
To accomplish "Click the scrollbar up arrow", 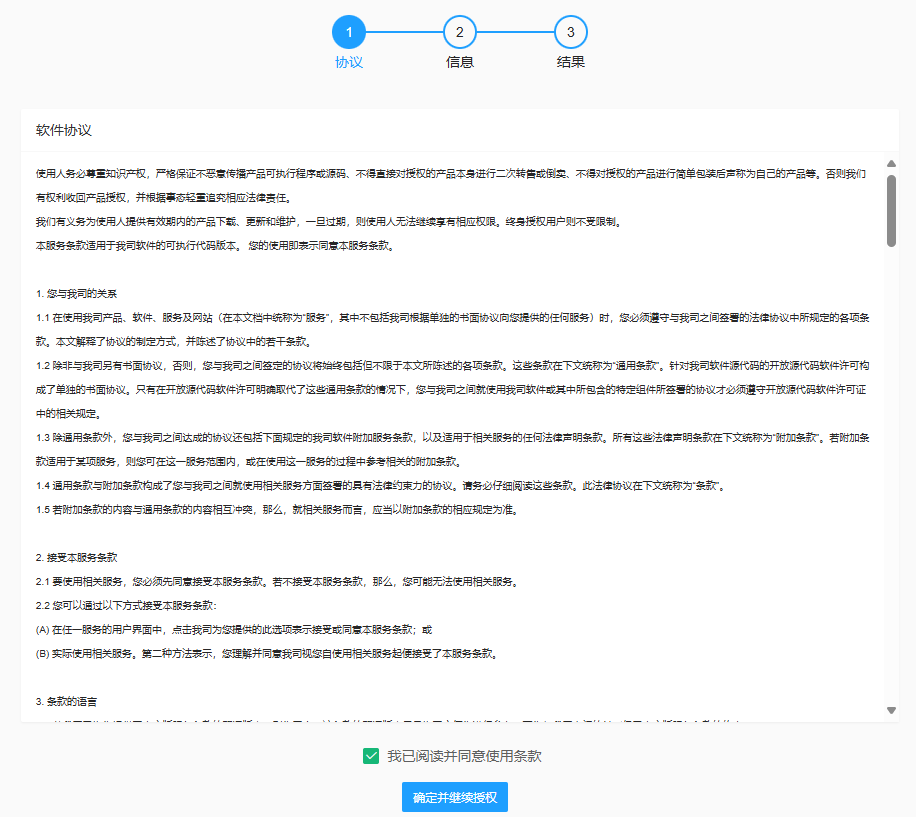I will point(891,163).
